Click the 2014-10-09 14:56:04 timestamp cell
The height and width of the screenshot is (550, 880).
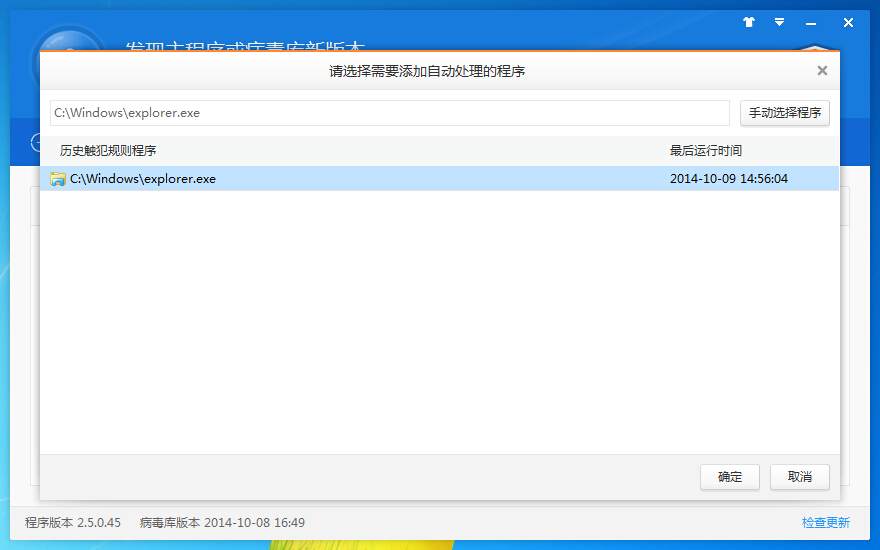[729, 179]
